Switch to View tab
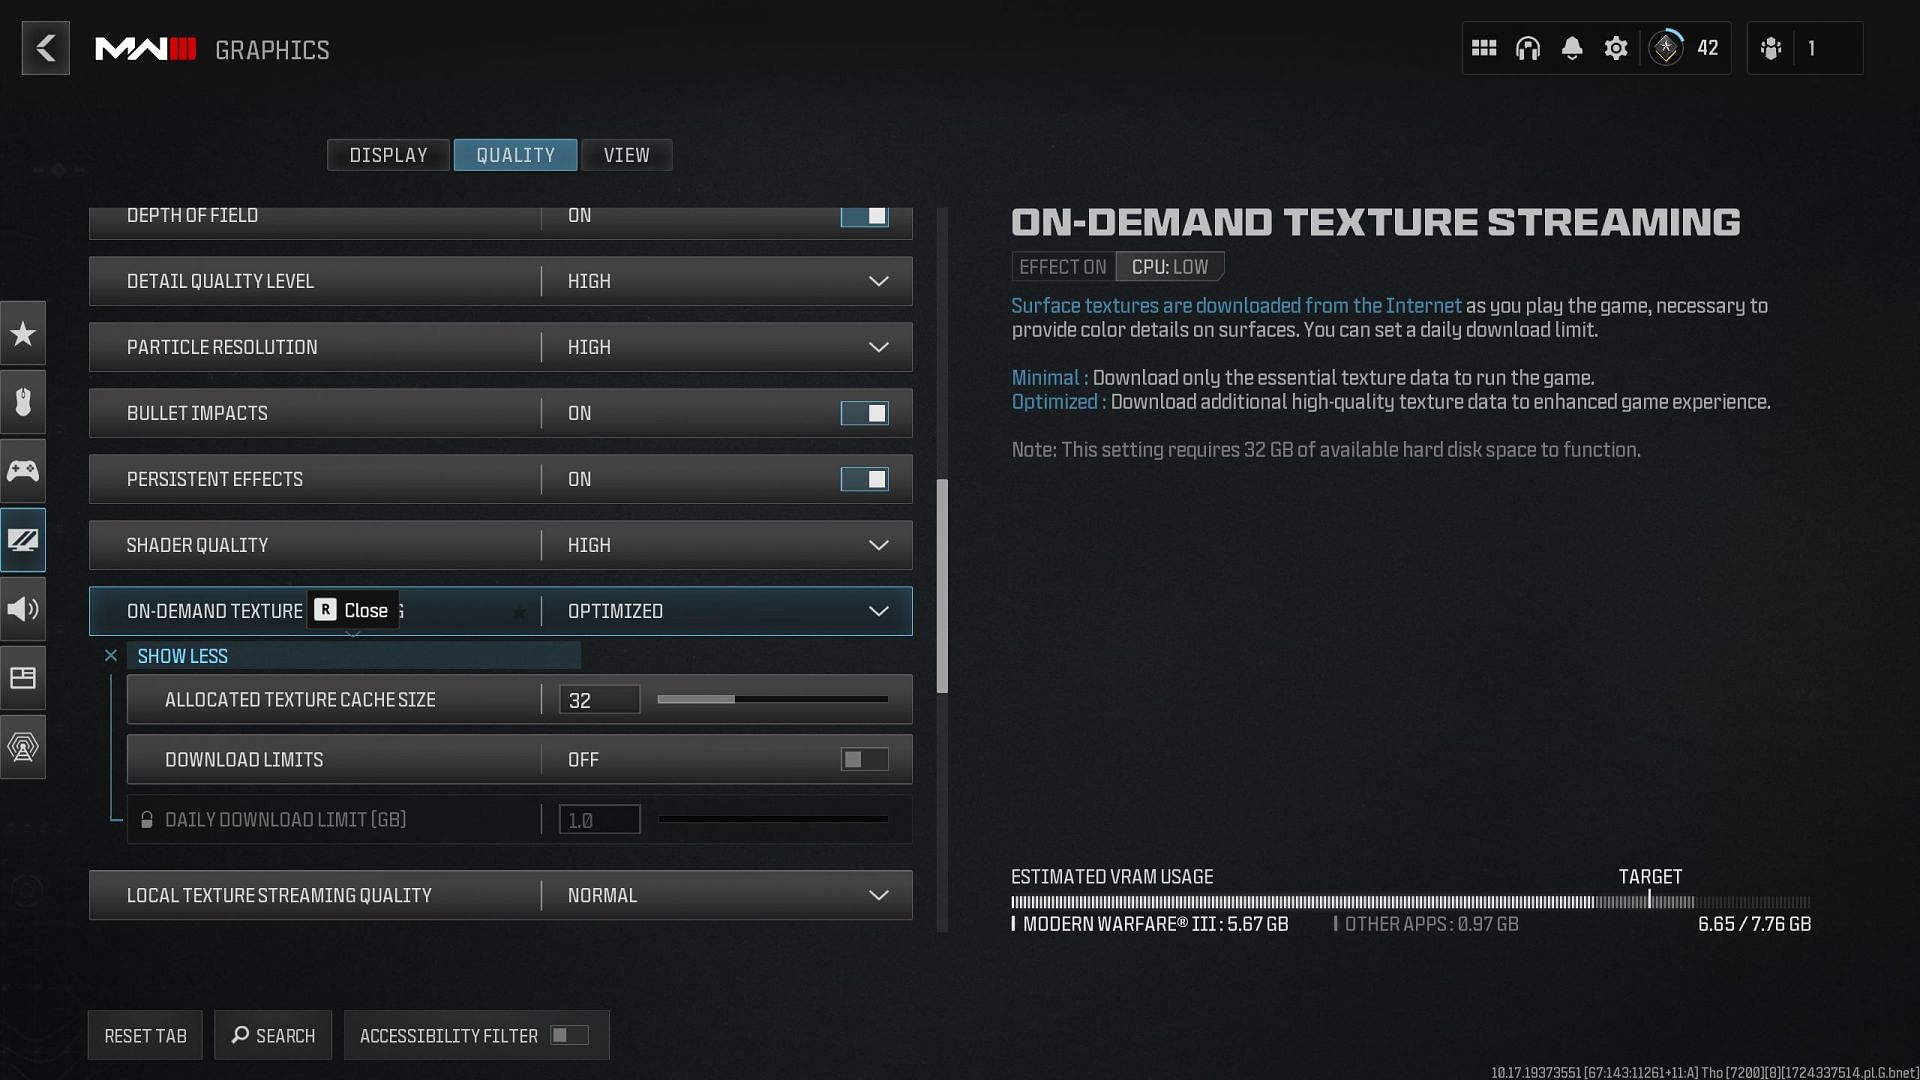This screenshot has width=1920, height=1080. (x=626, y=156)
